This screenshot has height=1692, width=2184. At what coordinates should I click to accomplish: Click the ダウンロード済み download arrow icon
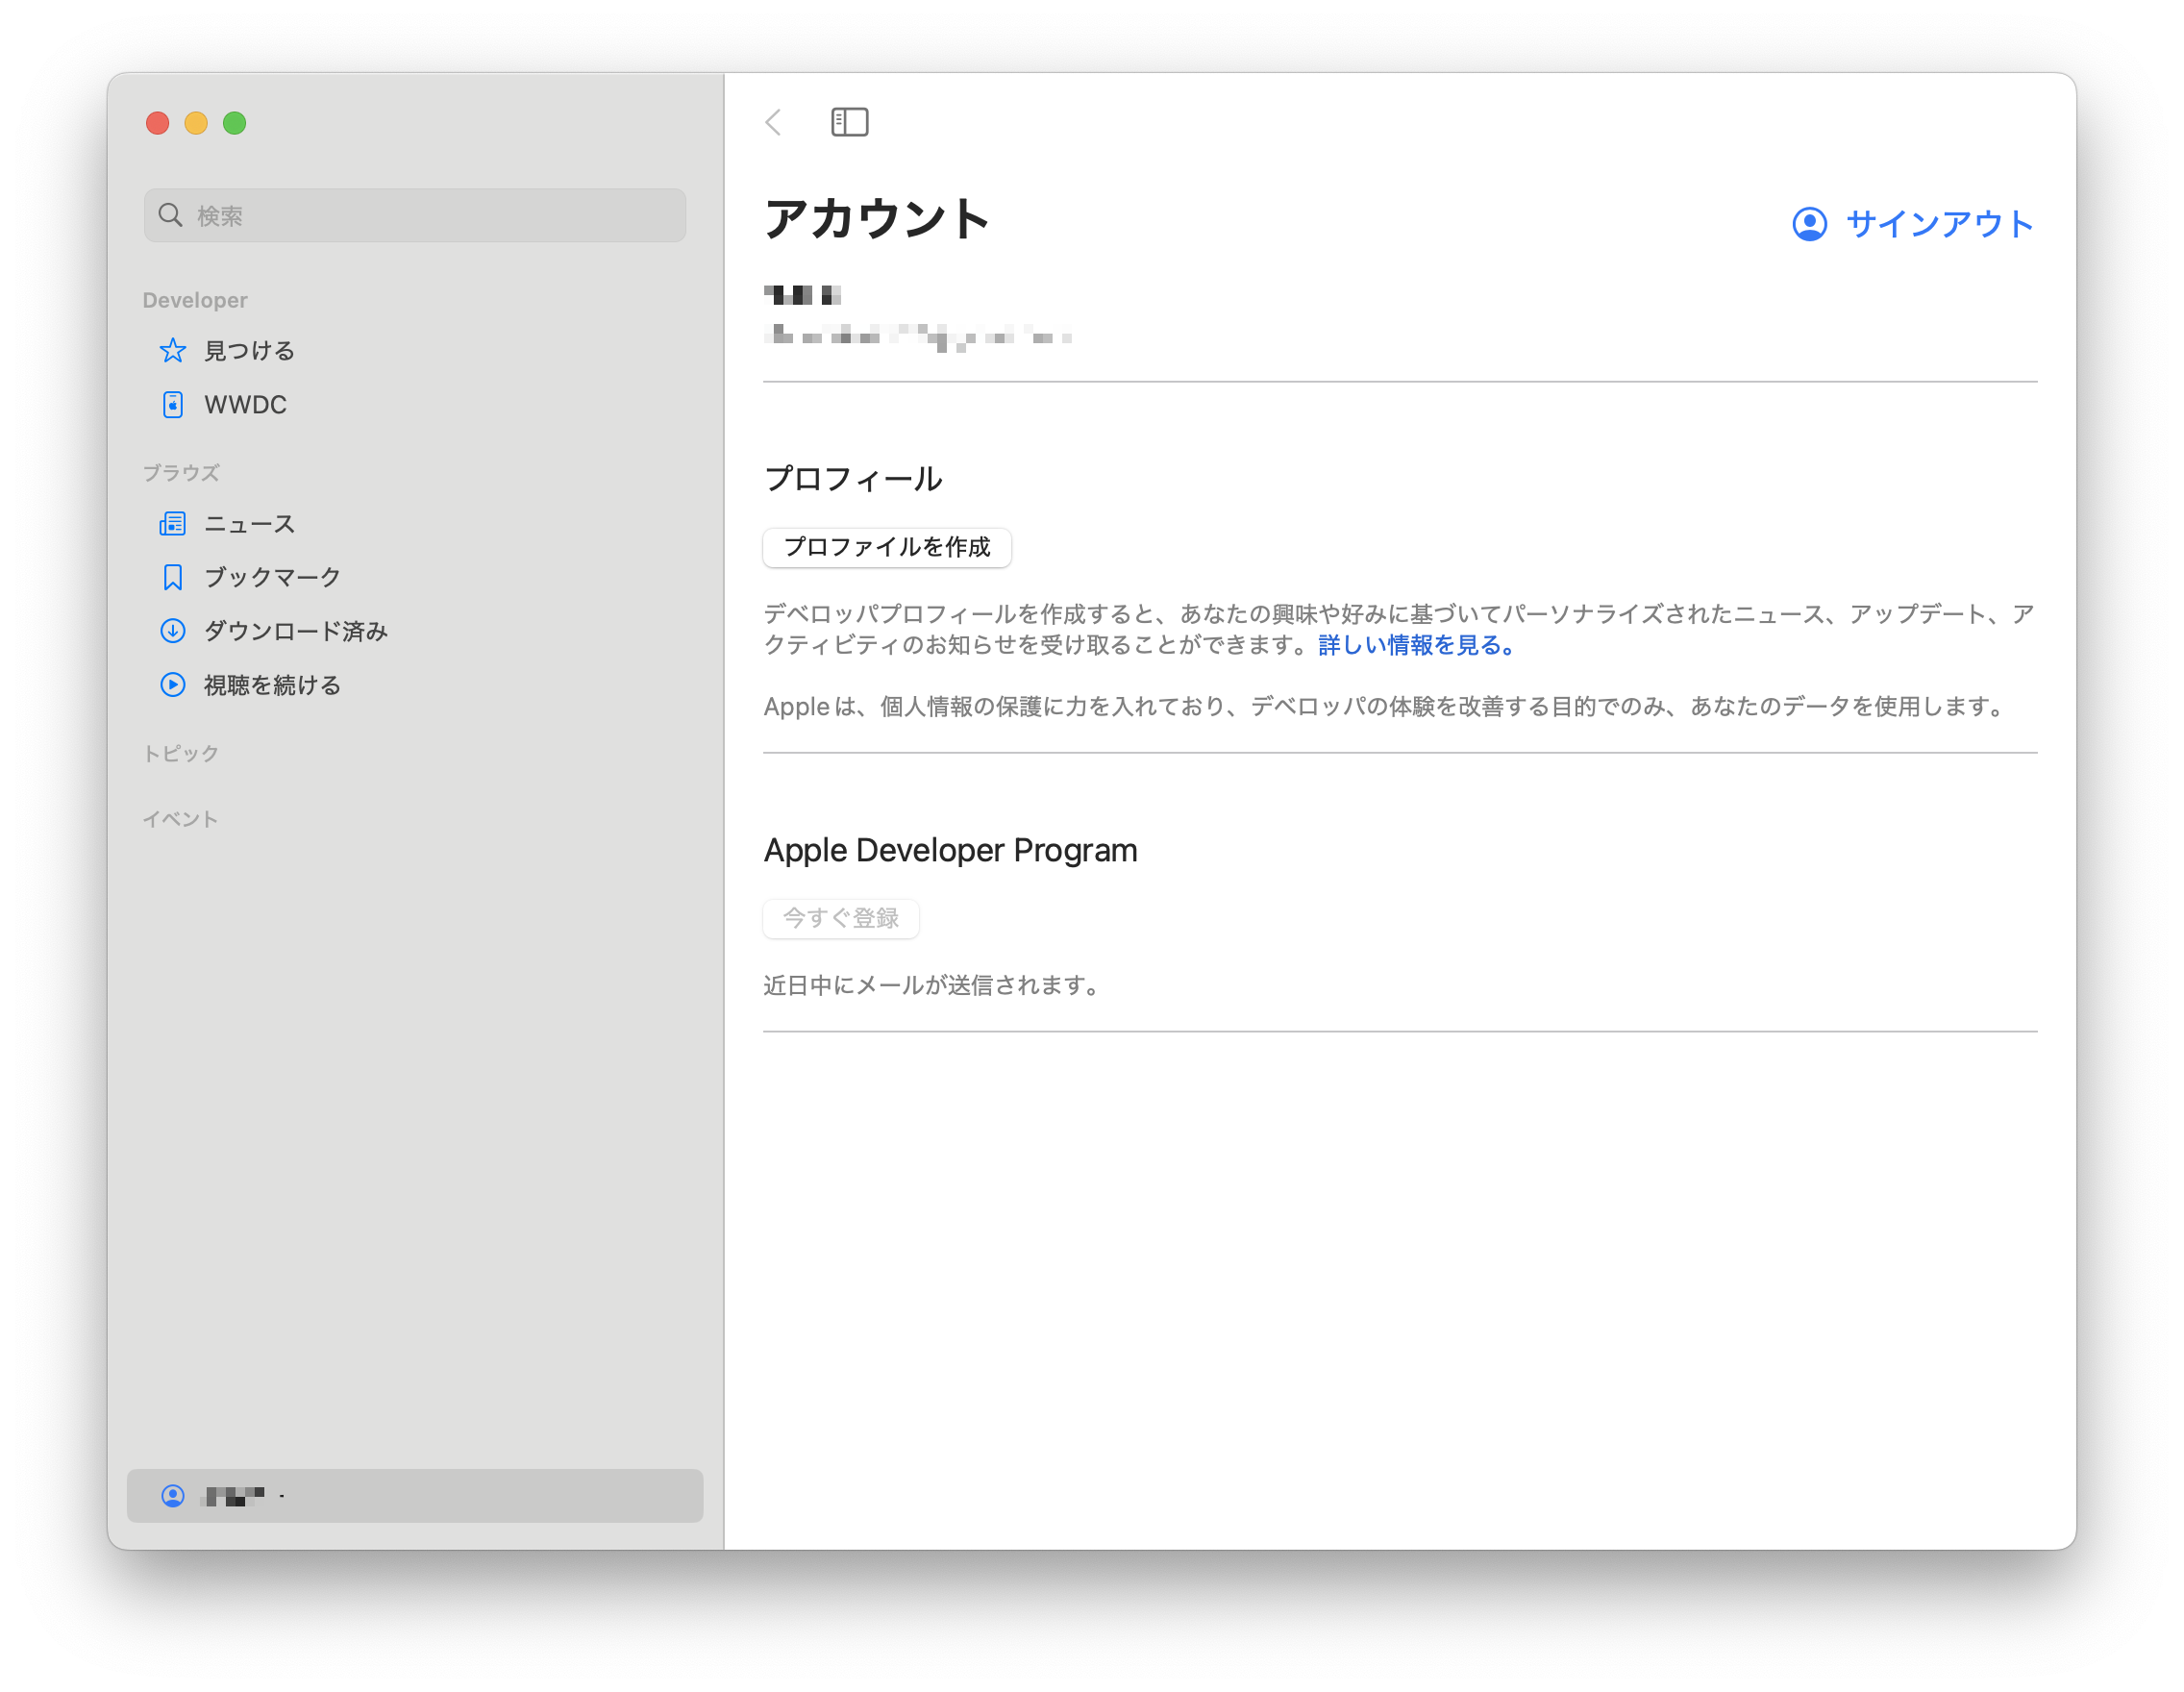tap(172, 631)
